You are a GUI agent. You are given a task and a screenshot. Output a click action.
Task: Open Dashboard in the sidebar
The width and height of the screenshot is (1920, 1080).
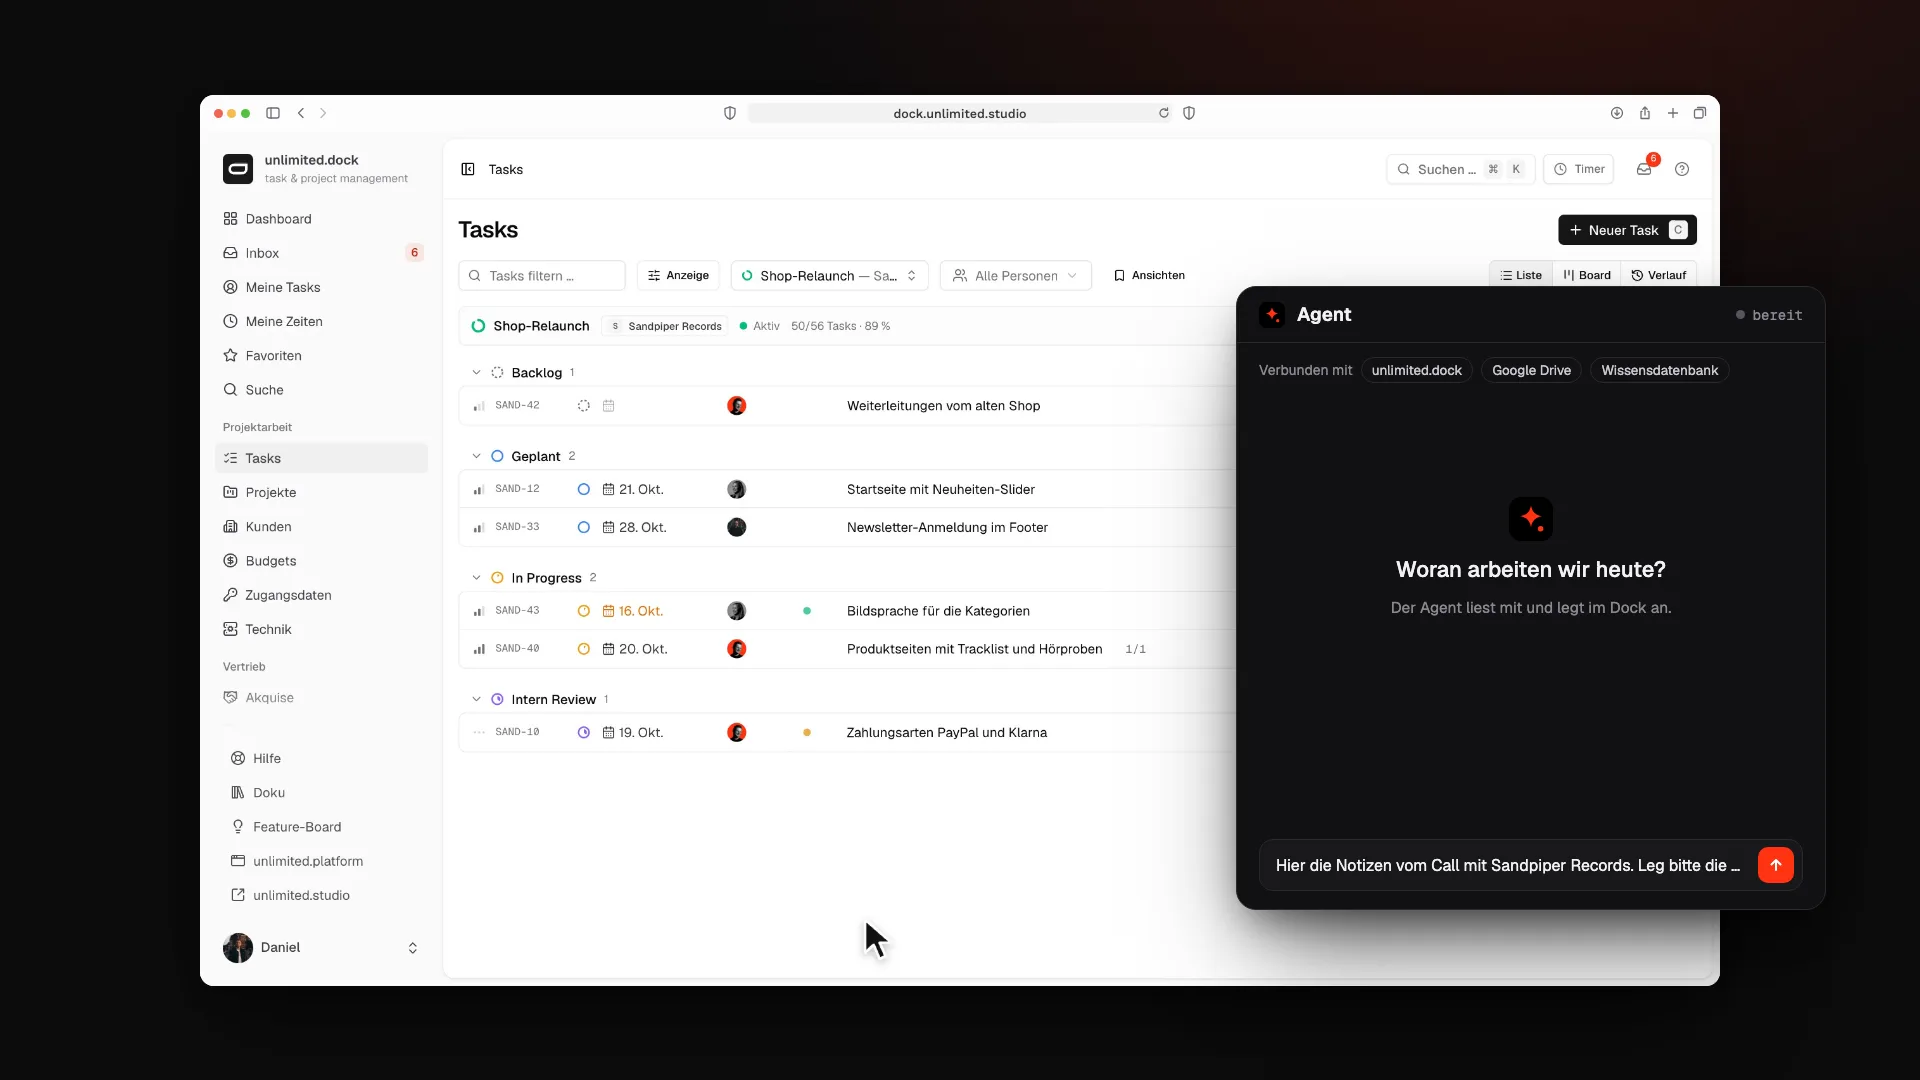point(321,219)
